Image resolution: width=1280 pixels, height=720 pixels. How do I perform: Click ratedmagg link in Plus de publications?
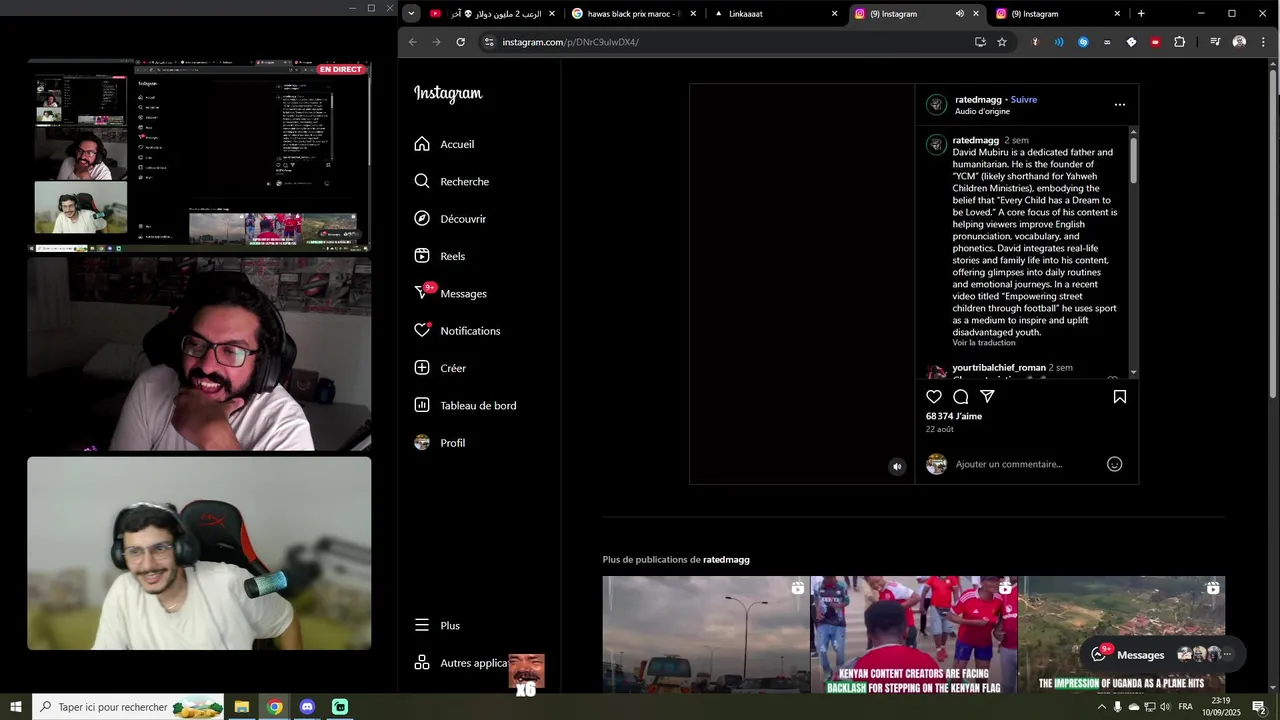726,560
